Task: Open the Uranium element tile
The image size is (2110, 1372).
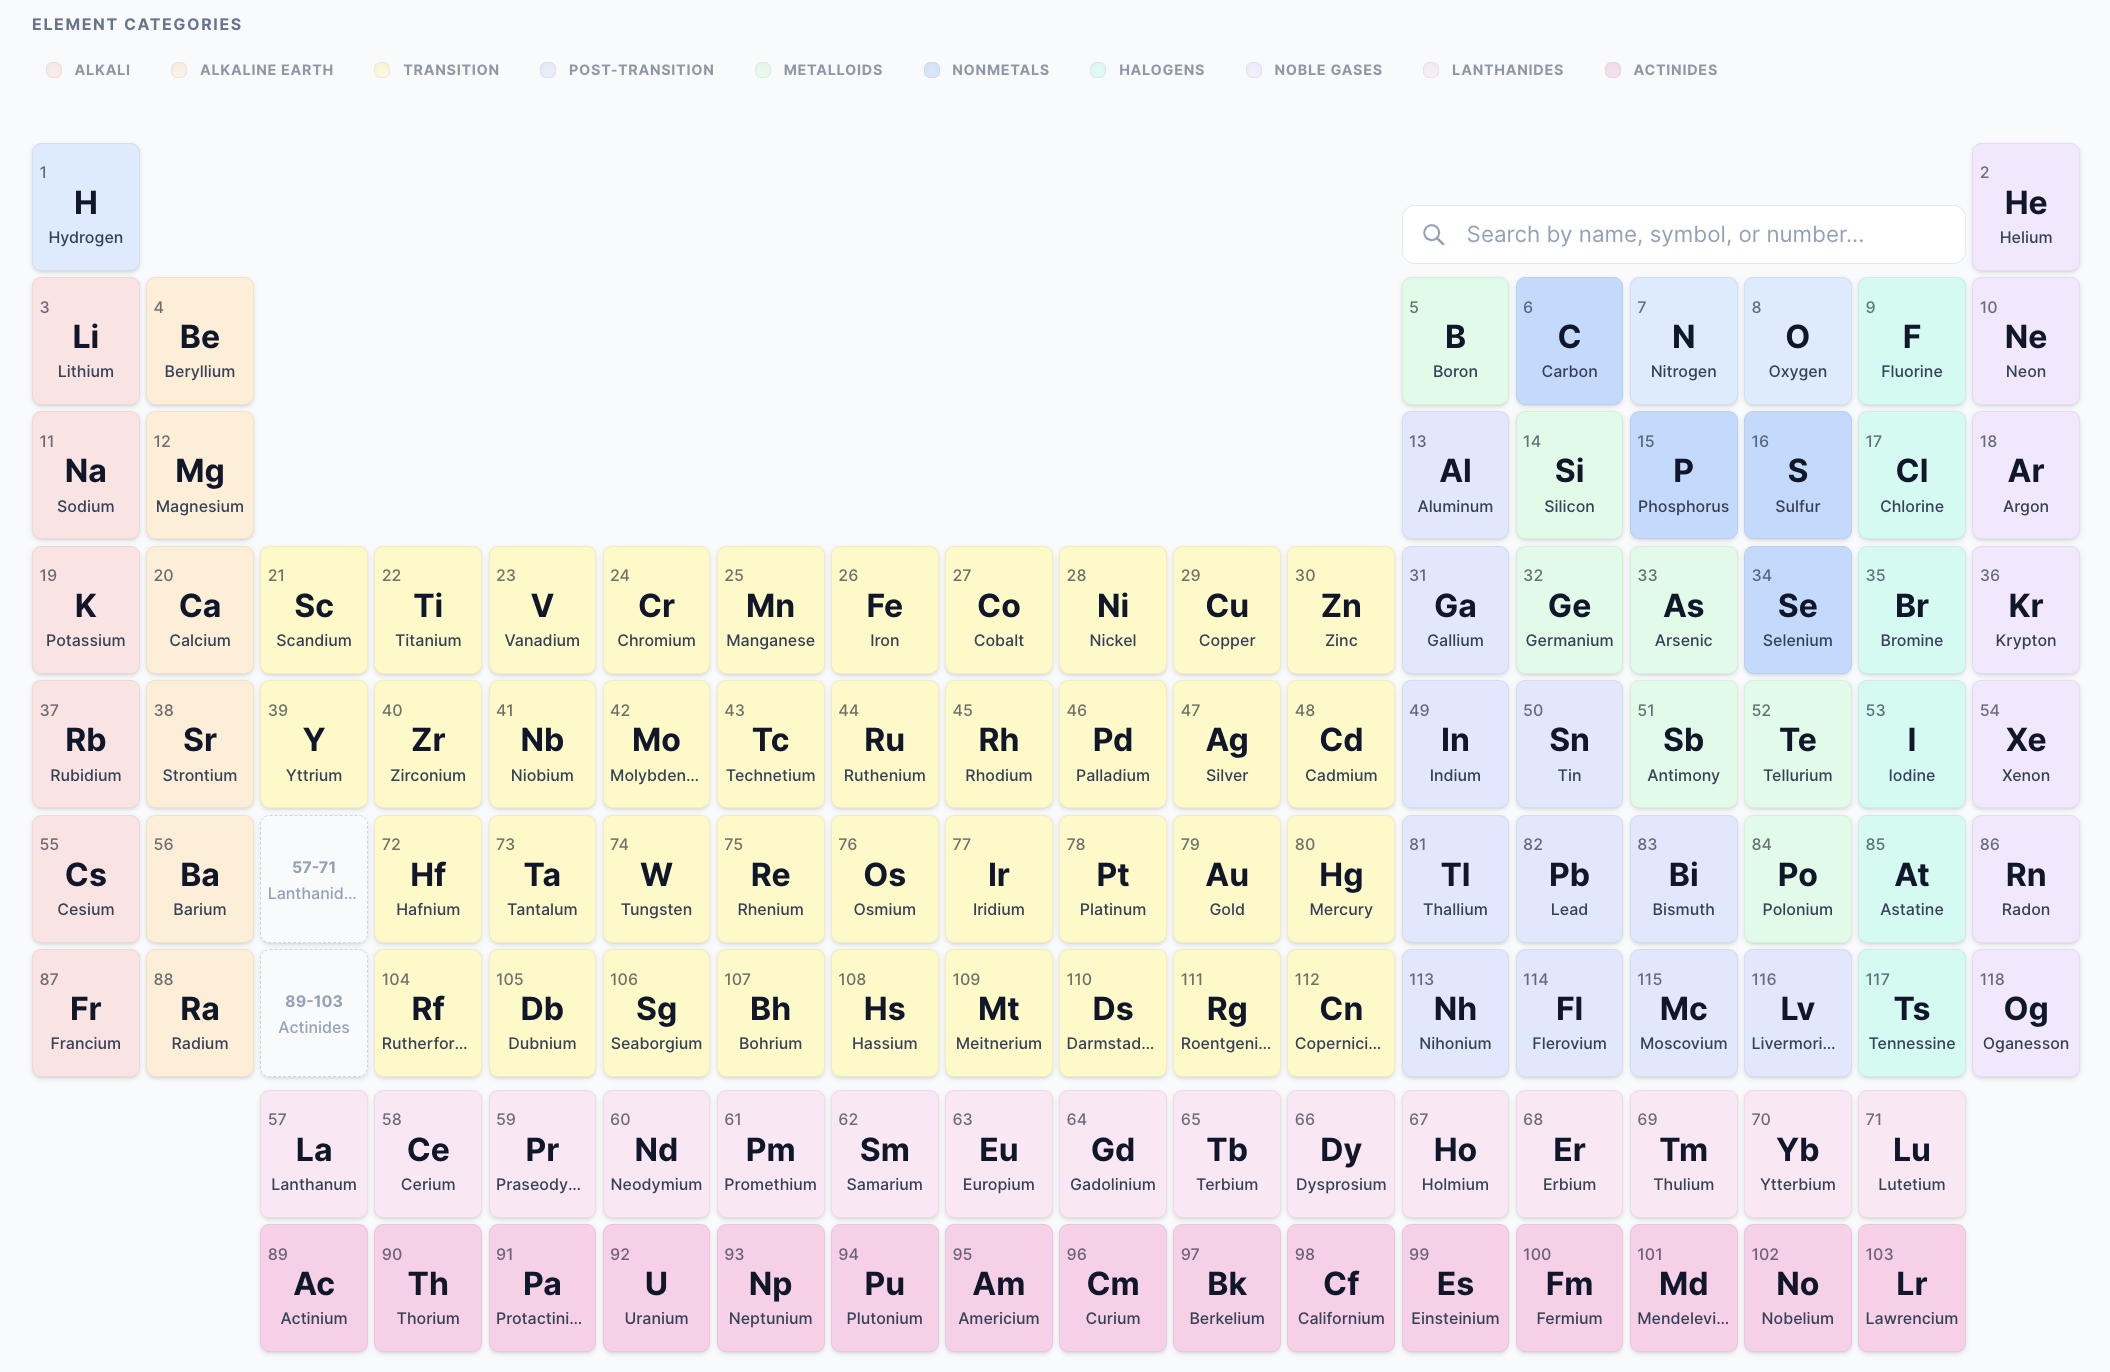Action: tap(656, 1288)
